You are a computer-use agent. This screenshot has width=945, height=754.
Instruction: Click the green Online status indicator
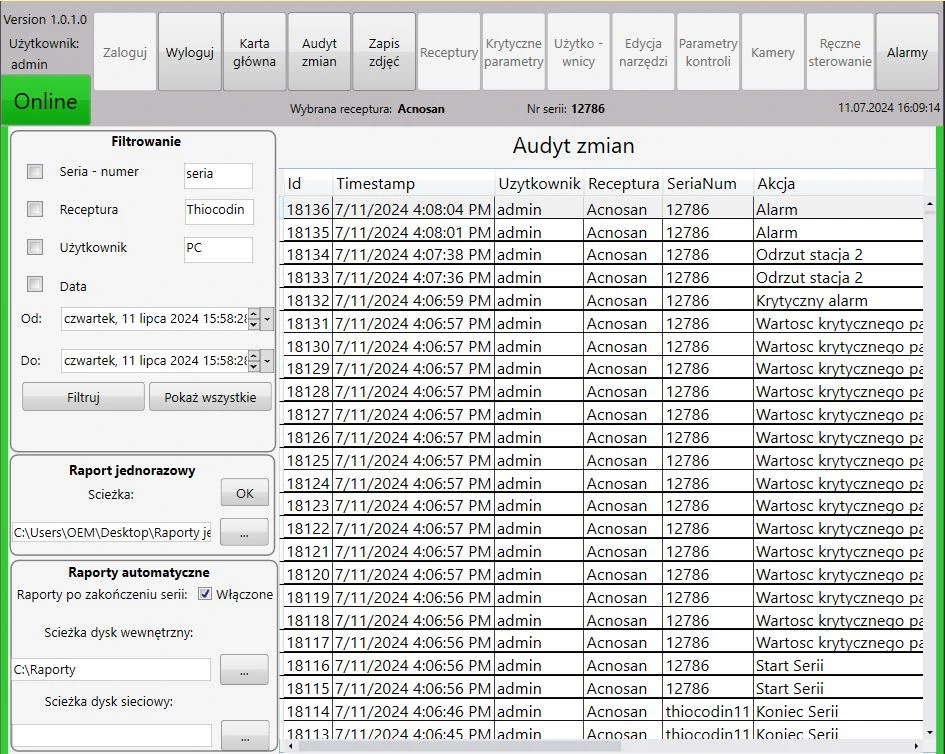[x=46, y=101]
